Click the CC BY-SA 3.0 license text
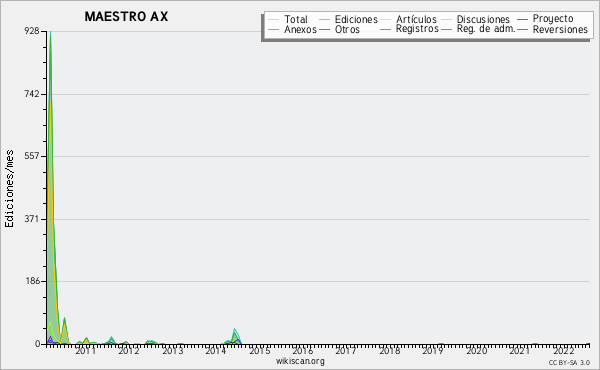 coord(569,362)
